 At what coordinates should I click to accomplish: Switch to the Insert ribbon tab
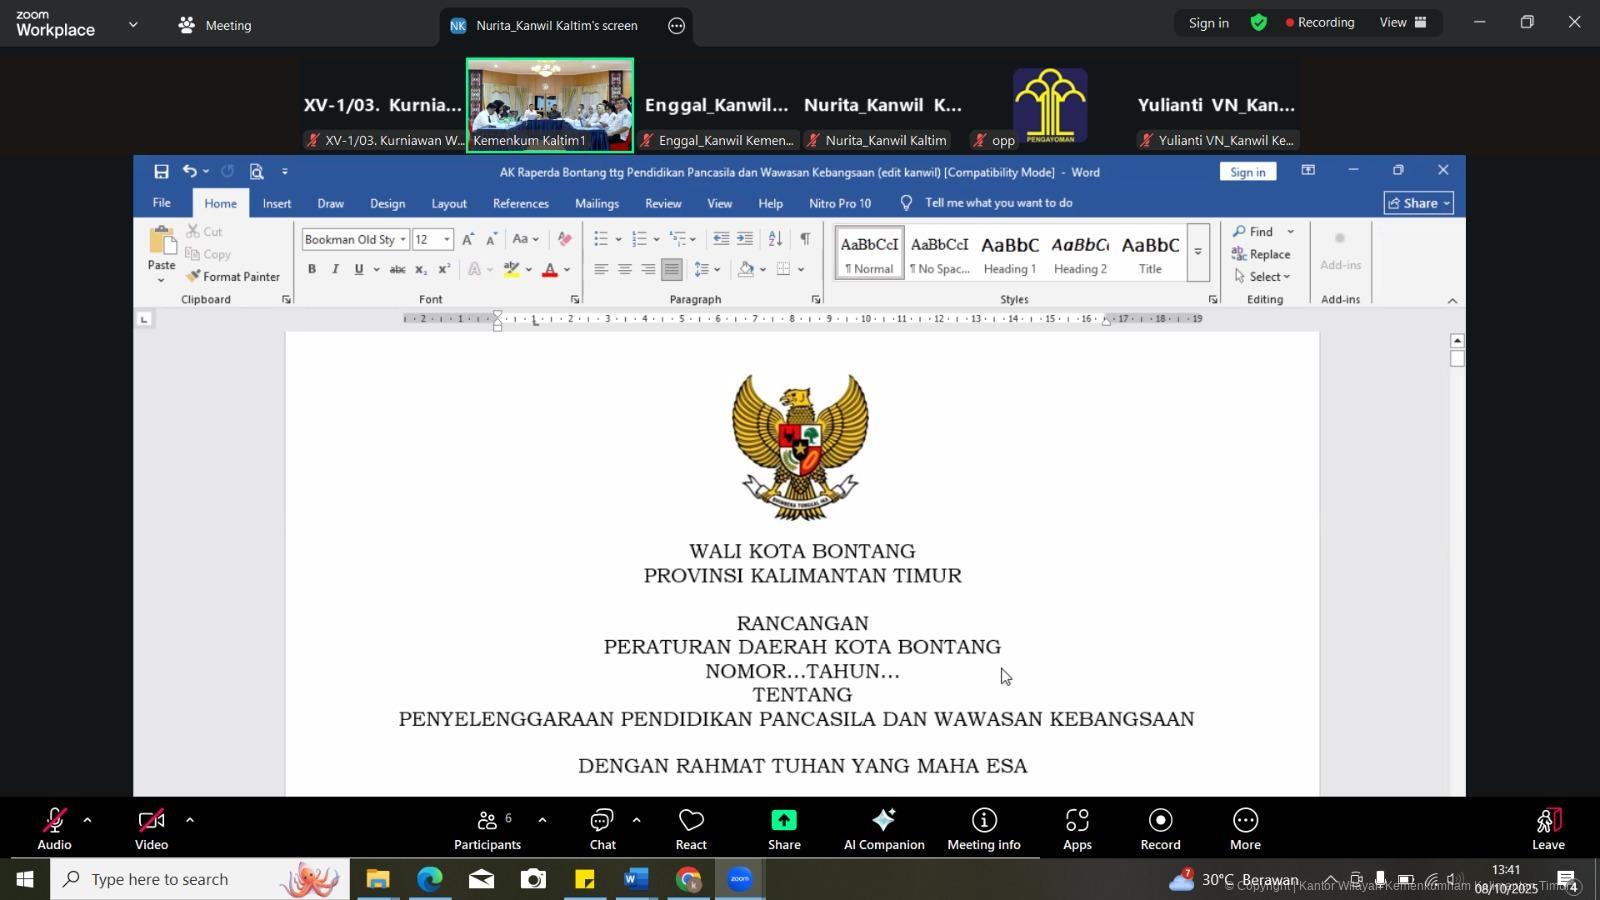[x=277, y=203]
